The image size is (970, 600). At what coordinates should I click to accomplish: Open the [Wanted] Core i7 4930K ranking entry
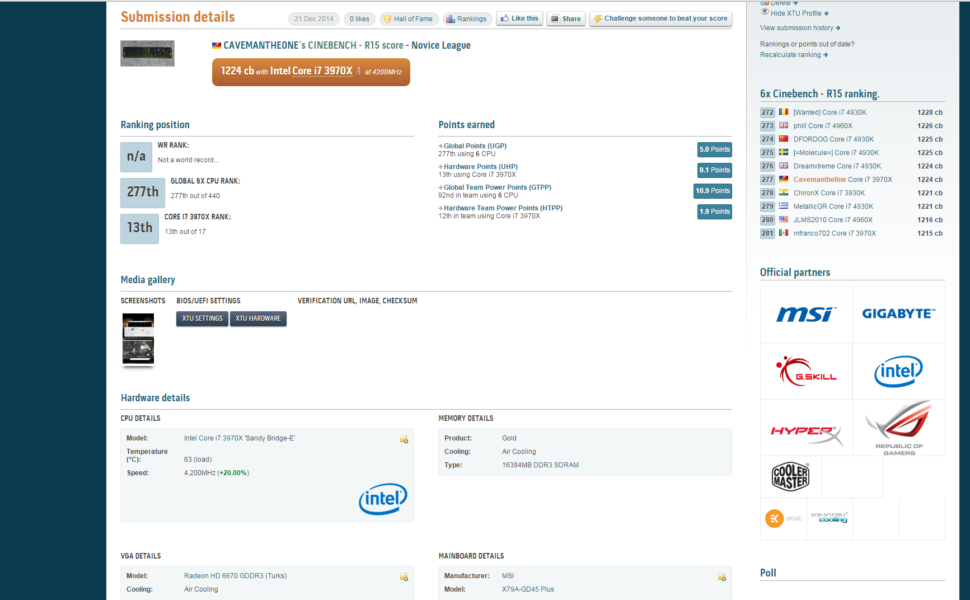[x=830, y=113]
